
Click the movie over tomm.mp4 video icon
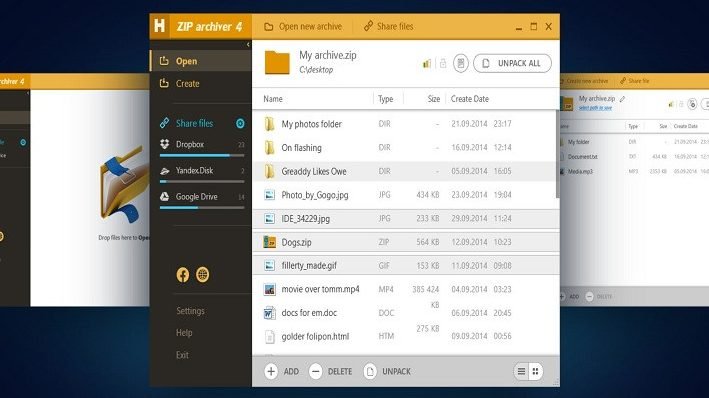pyautogui.click(x=269, y=289)
